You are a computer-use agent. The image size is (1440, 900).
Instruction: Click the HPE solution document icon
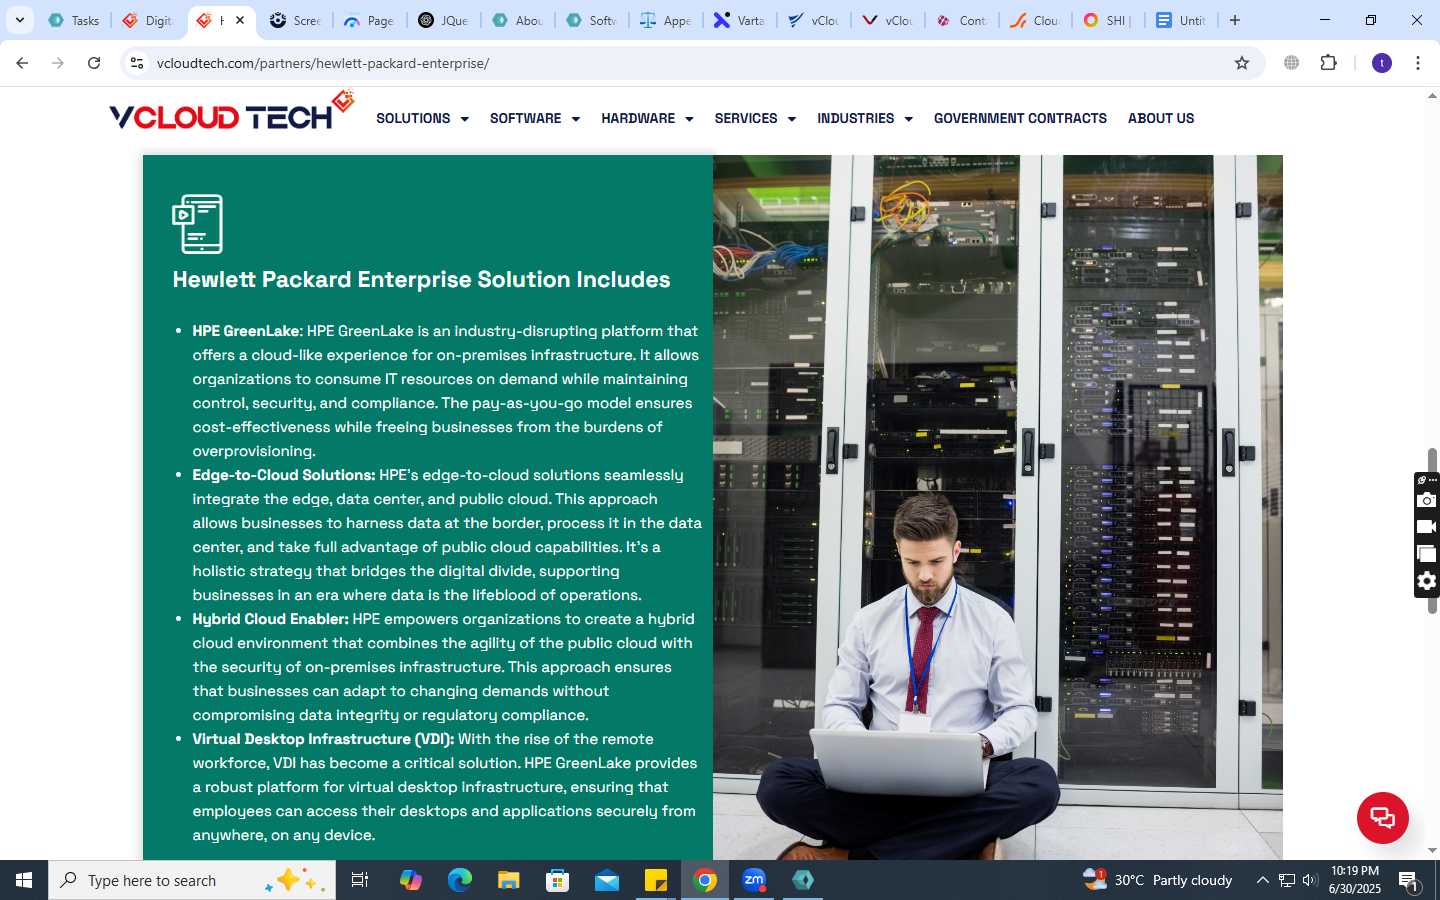tap(198, 224)
